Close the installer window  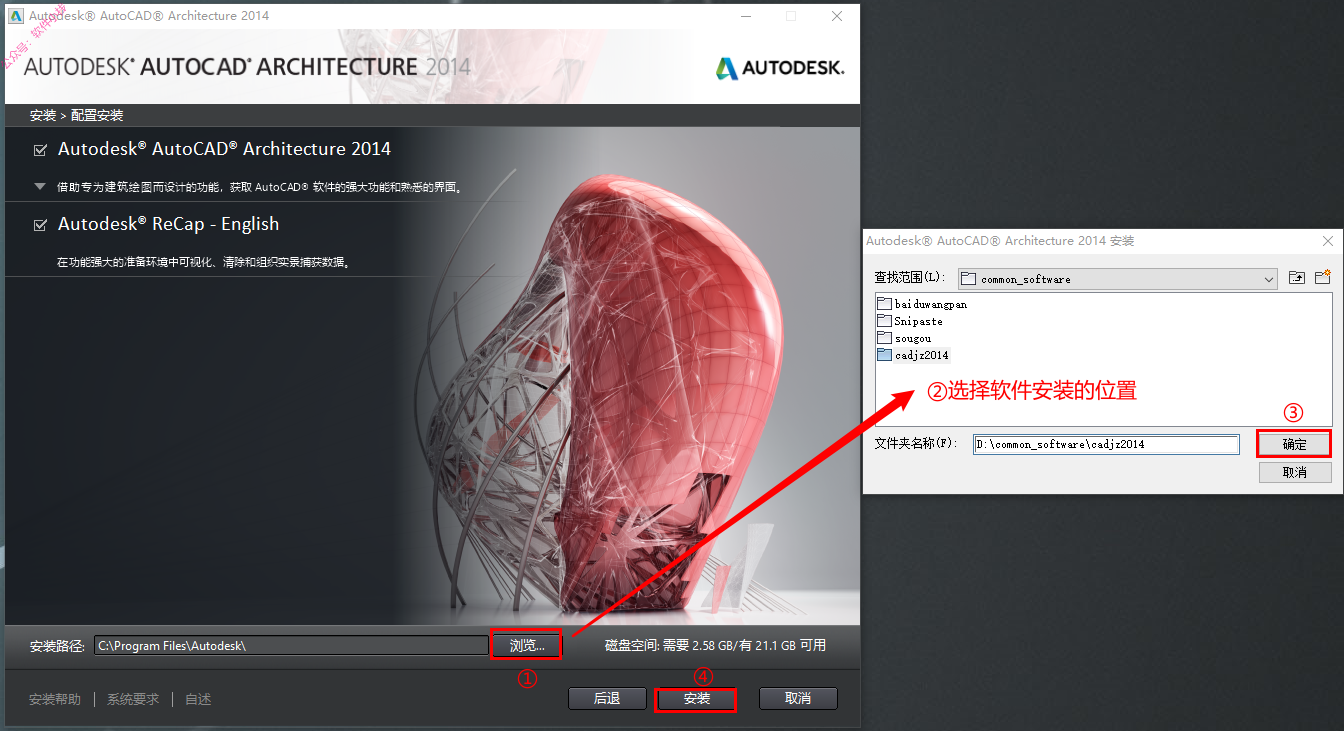(837, 16)
